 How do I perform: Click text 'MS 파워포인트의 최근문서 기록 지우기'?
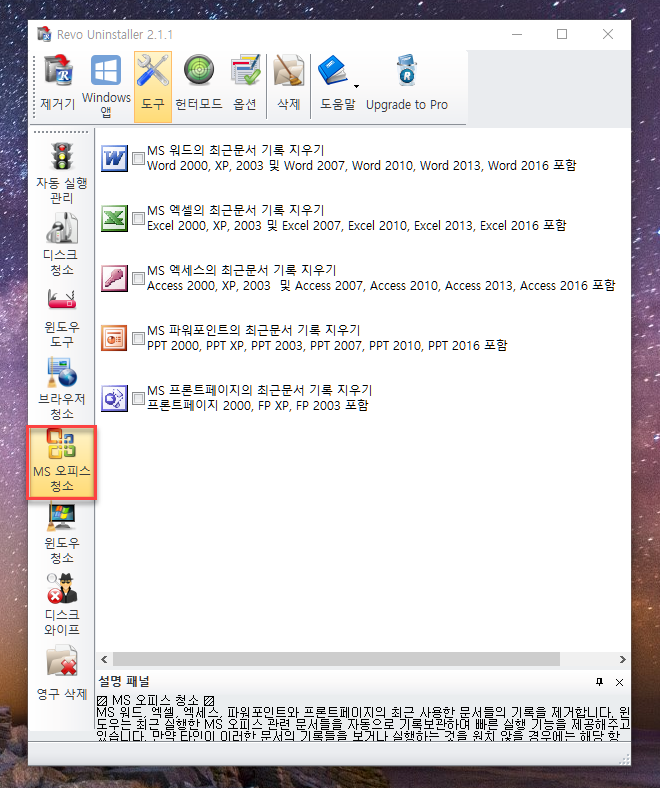pos(254,330)
